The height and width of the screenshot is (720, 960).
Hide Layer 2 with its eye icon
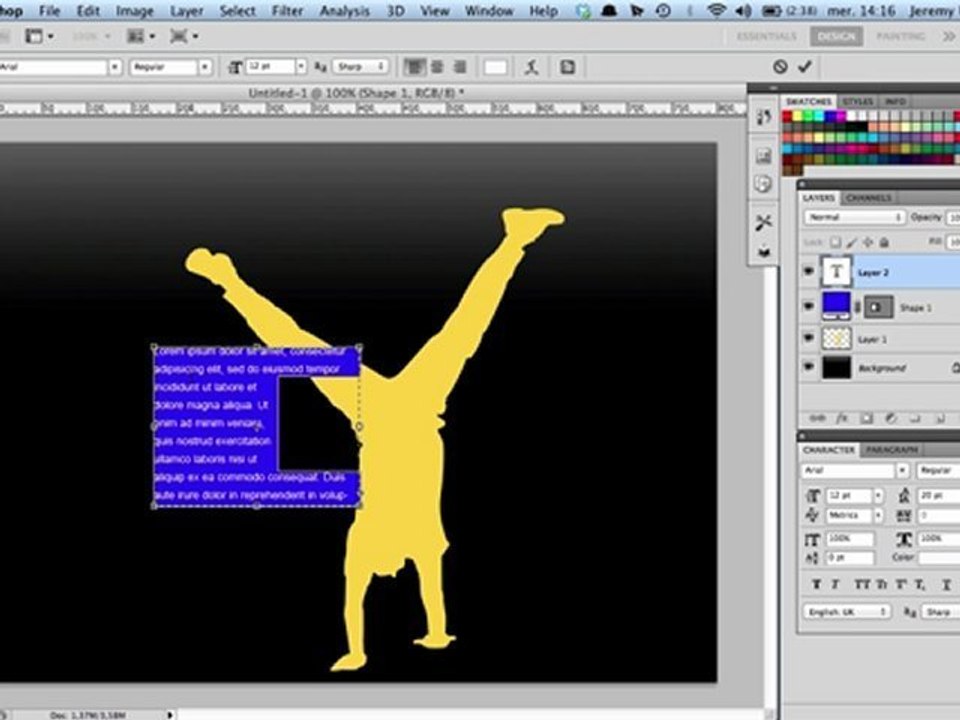808,271
